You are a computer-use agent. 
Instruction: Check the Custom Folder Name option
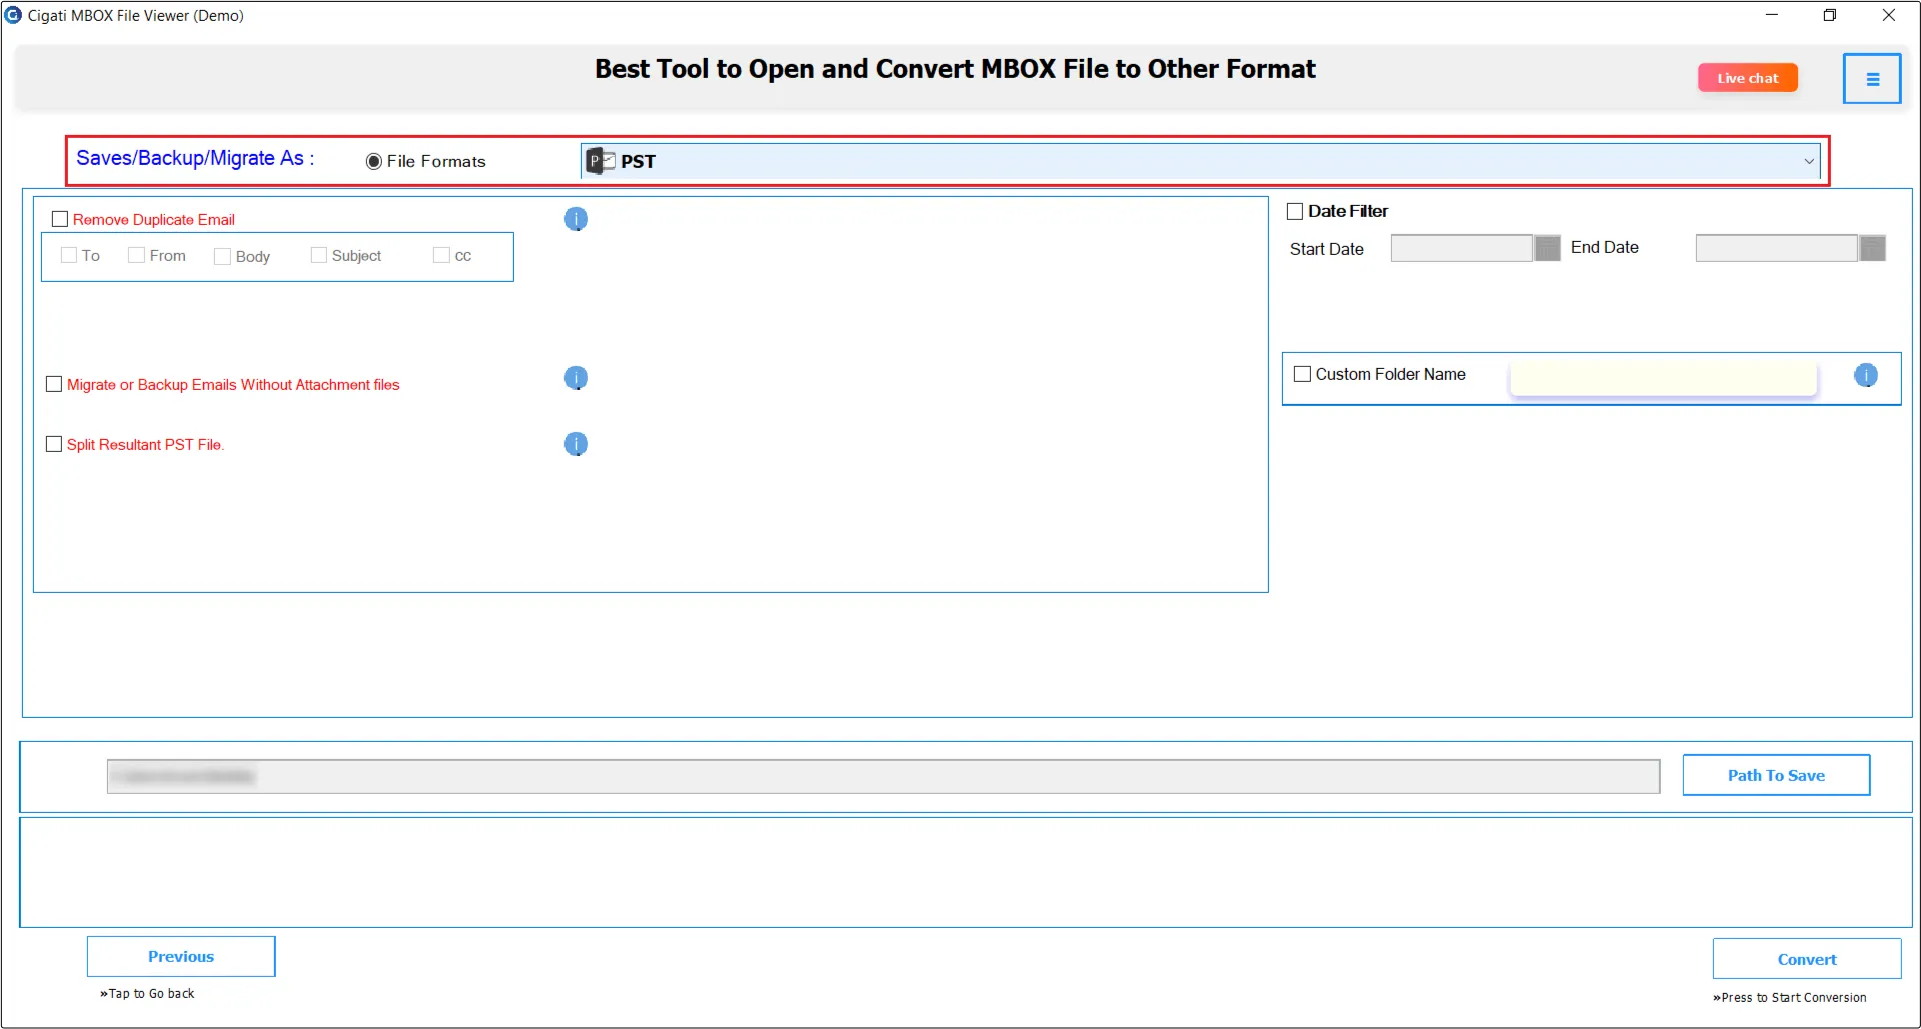click(x=1302, y=374)
